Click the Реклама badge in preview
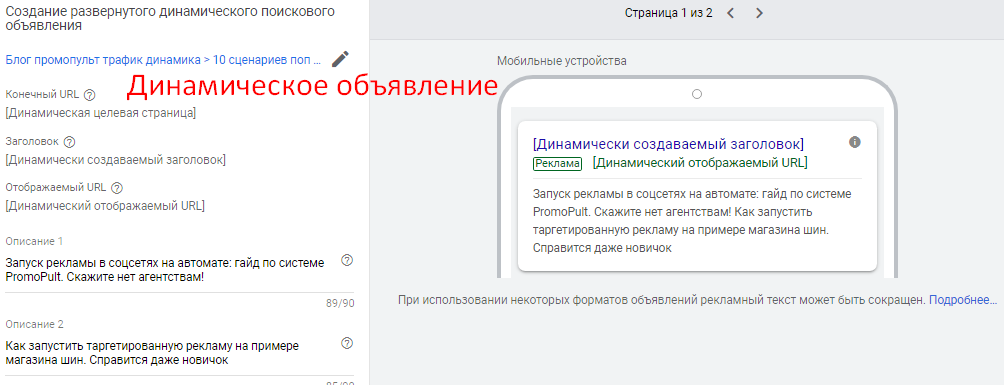The height and width of the screenshot is (385, 1004). tap(557, 163)
